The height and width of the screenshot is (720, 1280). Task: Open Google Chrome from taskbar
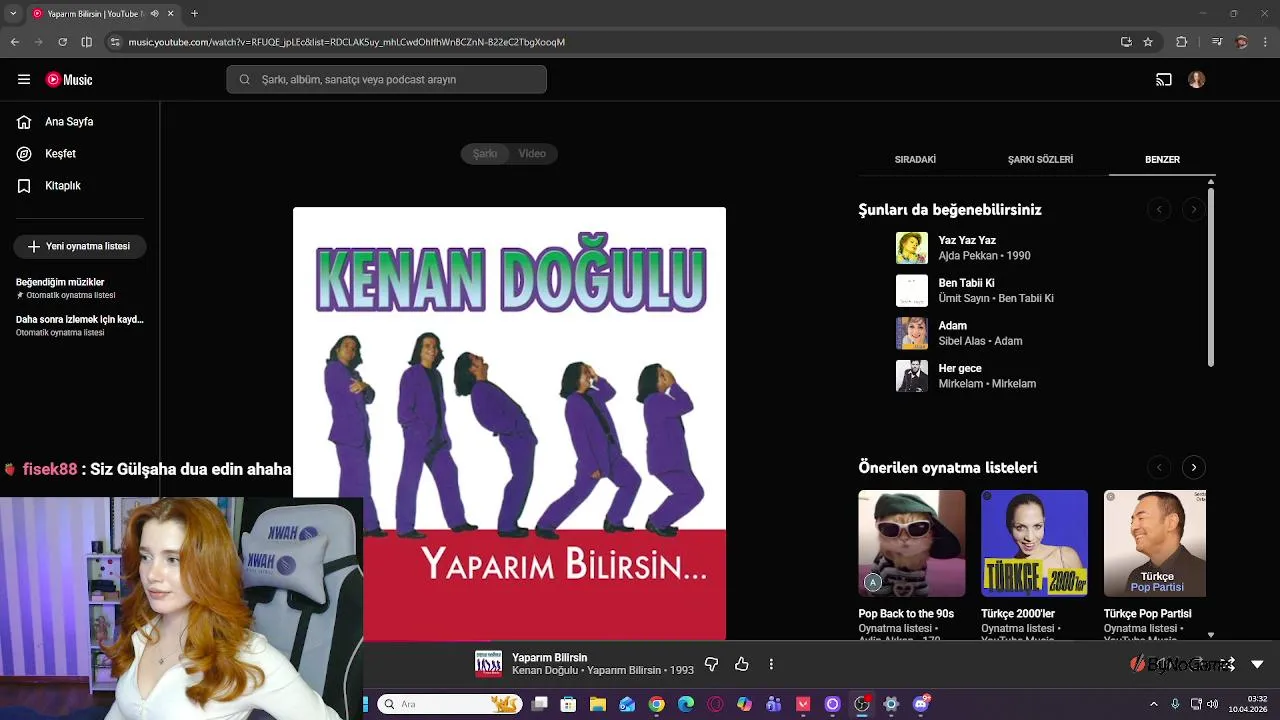[x=656, y=704]
